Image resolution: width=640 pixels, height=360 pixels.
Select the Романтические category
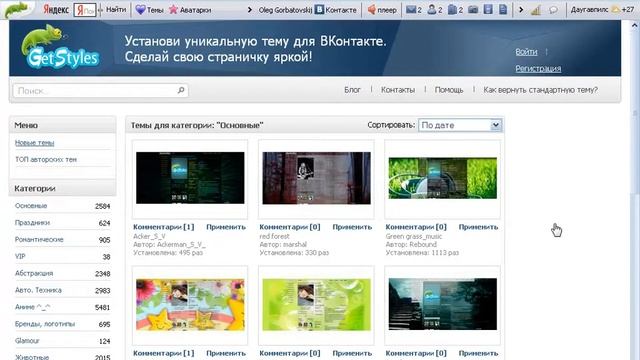click(x=39, y=240)
